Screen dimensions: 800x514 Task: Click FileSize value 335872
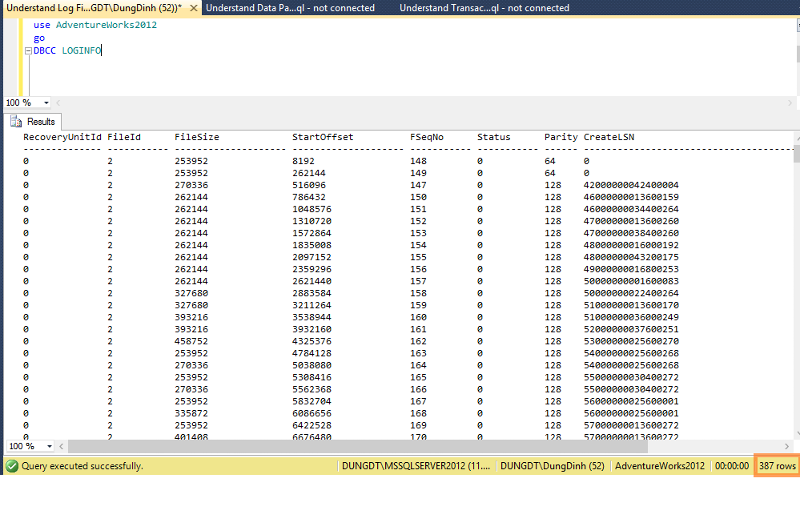tap(191, 413)
